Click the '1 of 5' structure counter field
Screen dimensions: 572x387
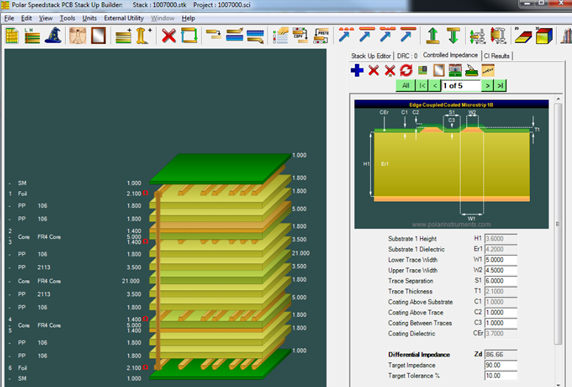[461, 86]
